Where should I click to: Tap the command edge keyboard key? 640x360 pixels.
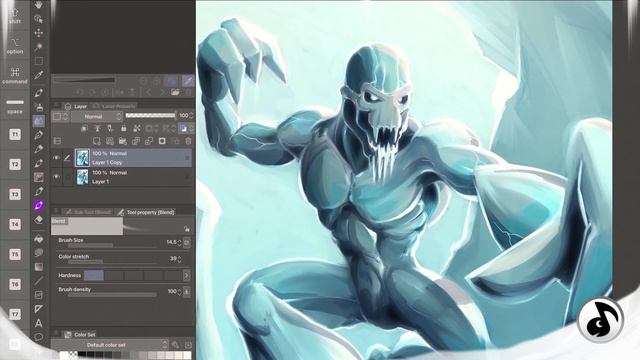point(15,76)
